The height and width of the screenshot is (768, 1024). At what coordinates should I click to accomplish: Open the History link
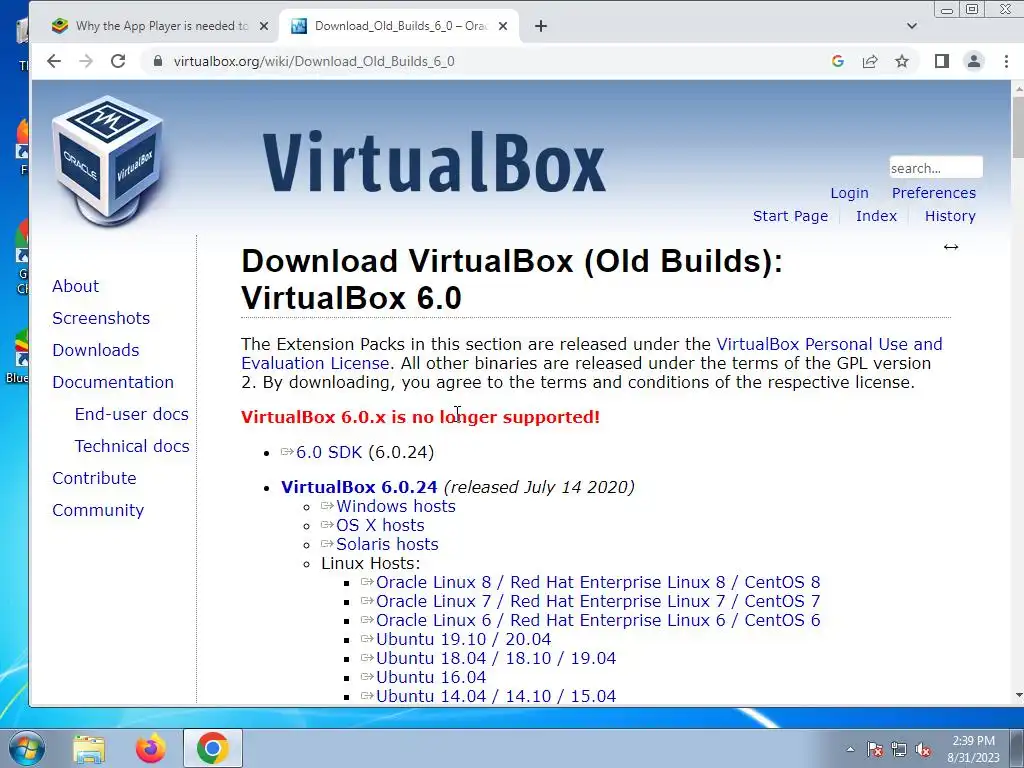pyautogui.click(x=950, y=216)
